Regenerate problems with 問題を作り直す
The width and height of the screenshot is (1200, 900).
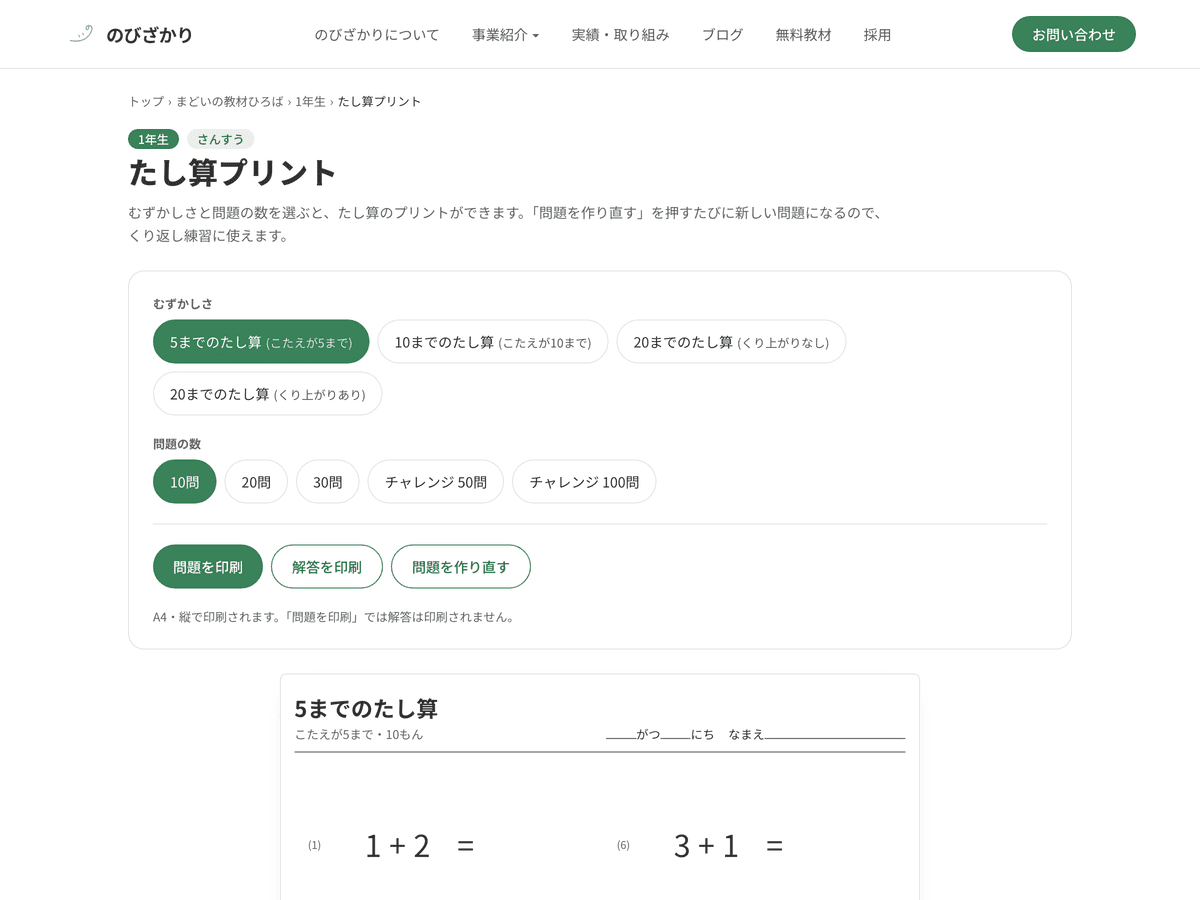[461, 567]
